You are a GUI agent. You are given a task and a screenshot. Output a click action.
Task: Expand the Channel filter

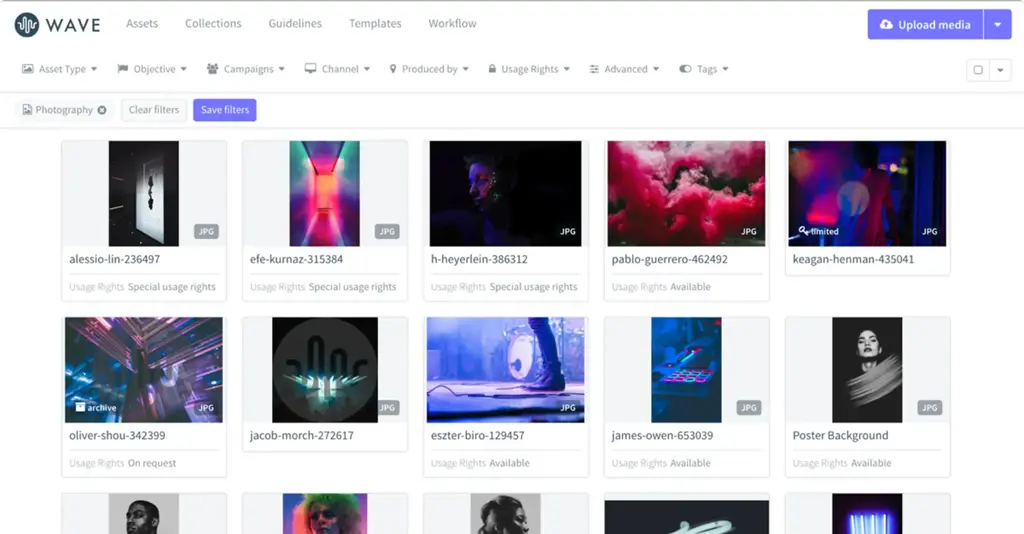(337, 69)
